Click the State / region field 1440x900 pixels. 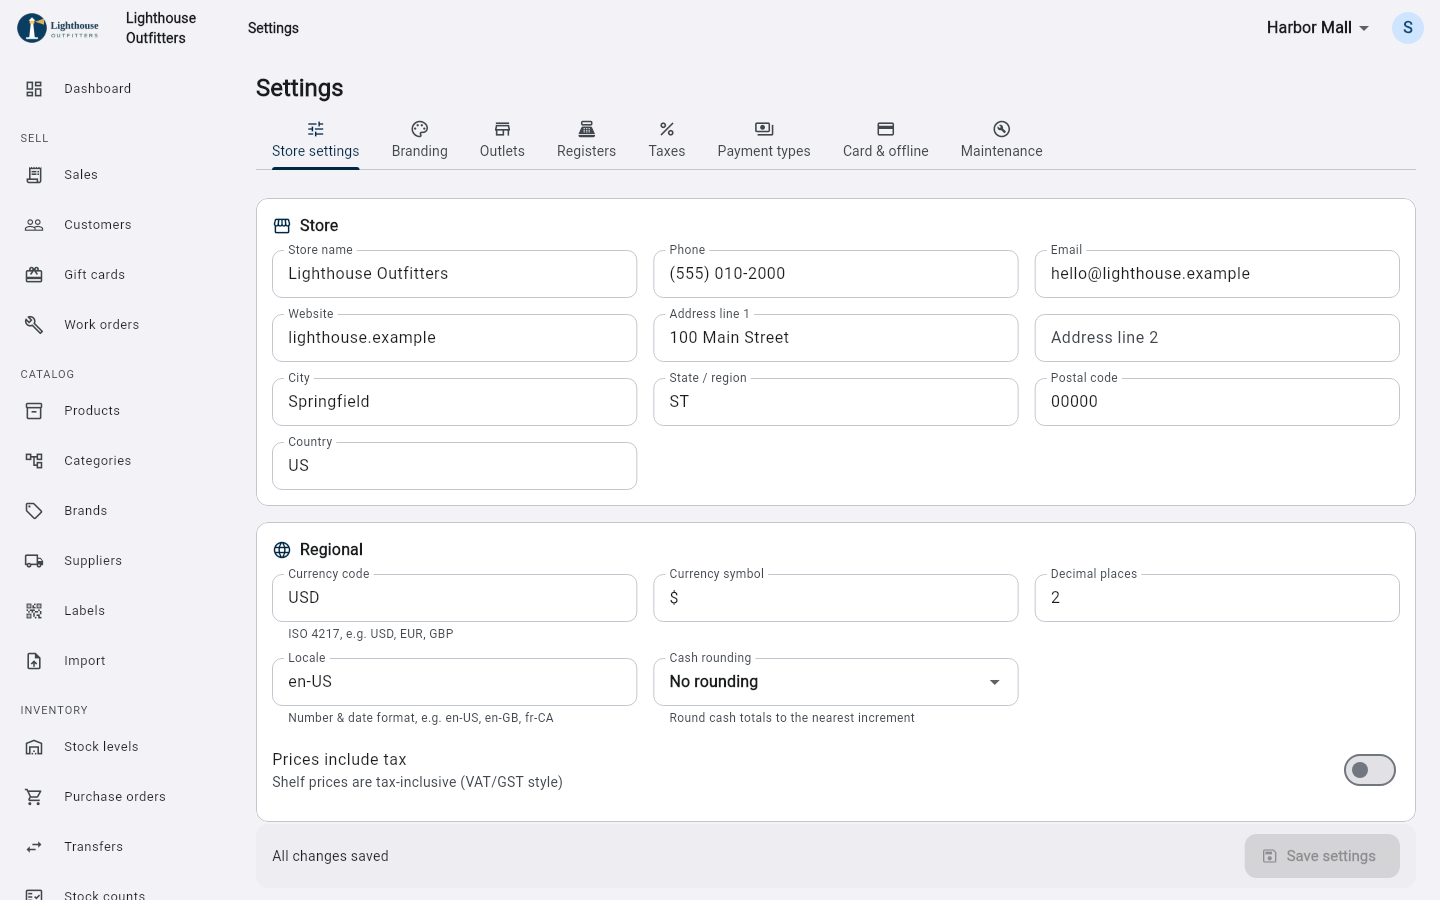click(x=836, y=402)
